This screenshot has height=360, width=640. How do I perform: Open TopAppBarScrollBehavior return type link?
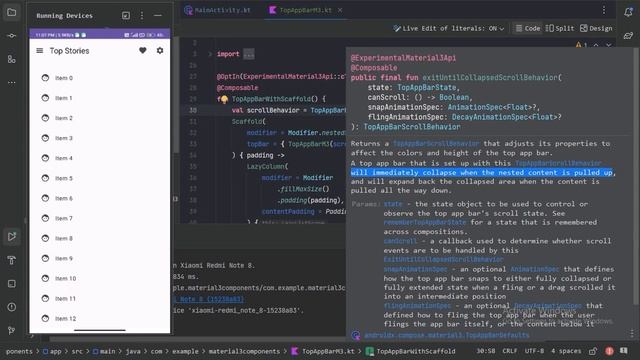412,127
